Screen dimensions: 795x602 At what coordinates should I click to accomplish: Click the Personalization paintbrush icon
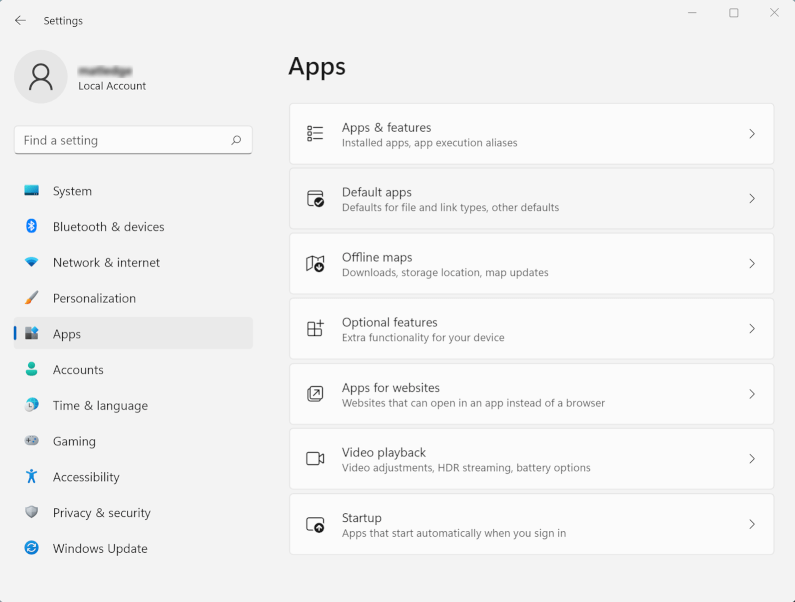(31, 298)
